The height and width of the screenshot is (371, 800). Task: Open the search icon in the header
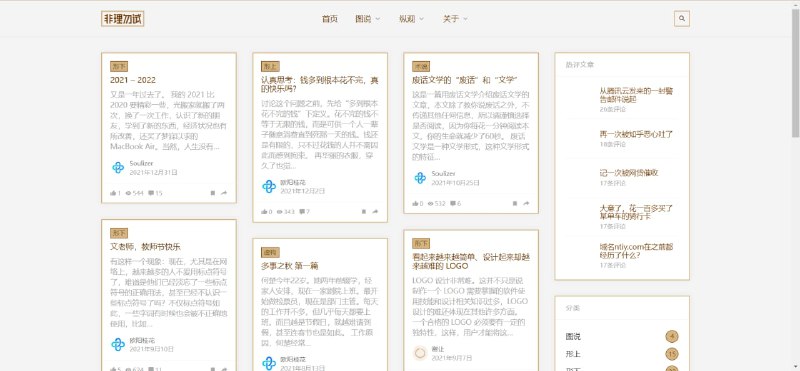[x=682, y=19]
